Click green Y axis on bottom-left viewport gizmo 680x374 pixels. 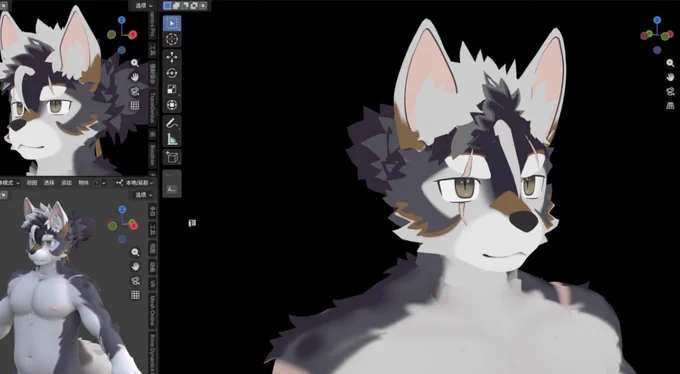(112, 226)
